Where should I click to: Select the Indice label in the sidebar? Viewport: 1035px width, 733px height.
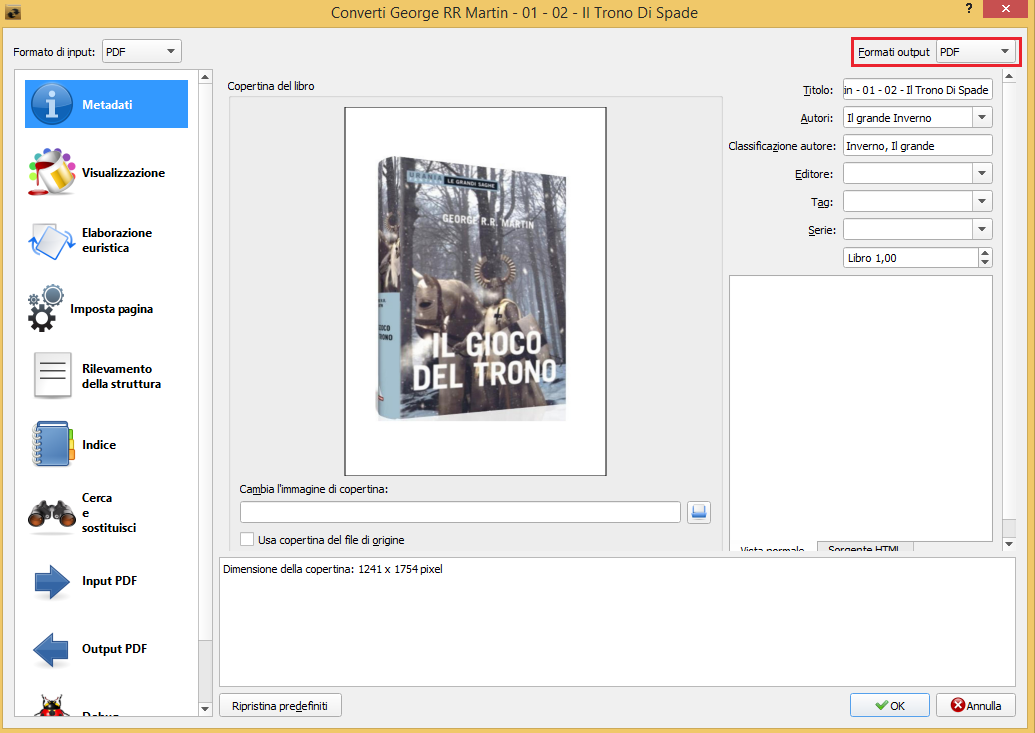pyautogui.click(x=99, y=444)
